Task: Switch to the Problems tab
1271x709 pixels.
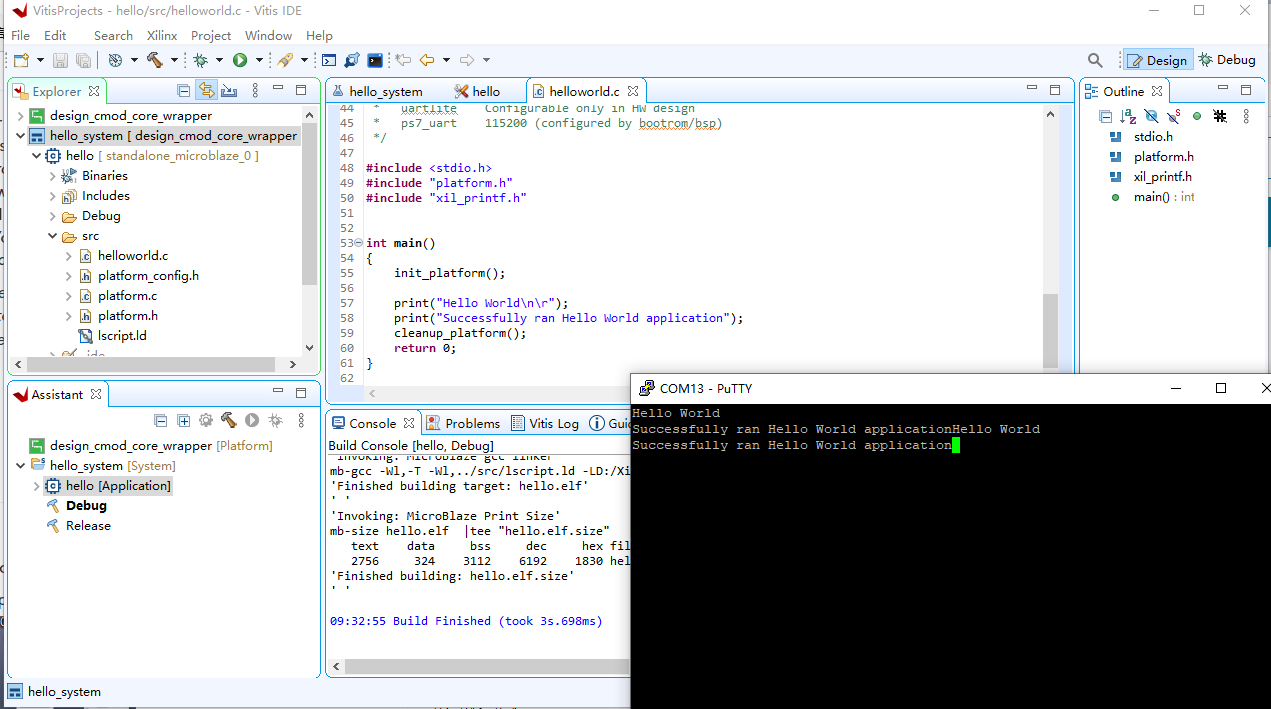Action: (x=462, y=423)
